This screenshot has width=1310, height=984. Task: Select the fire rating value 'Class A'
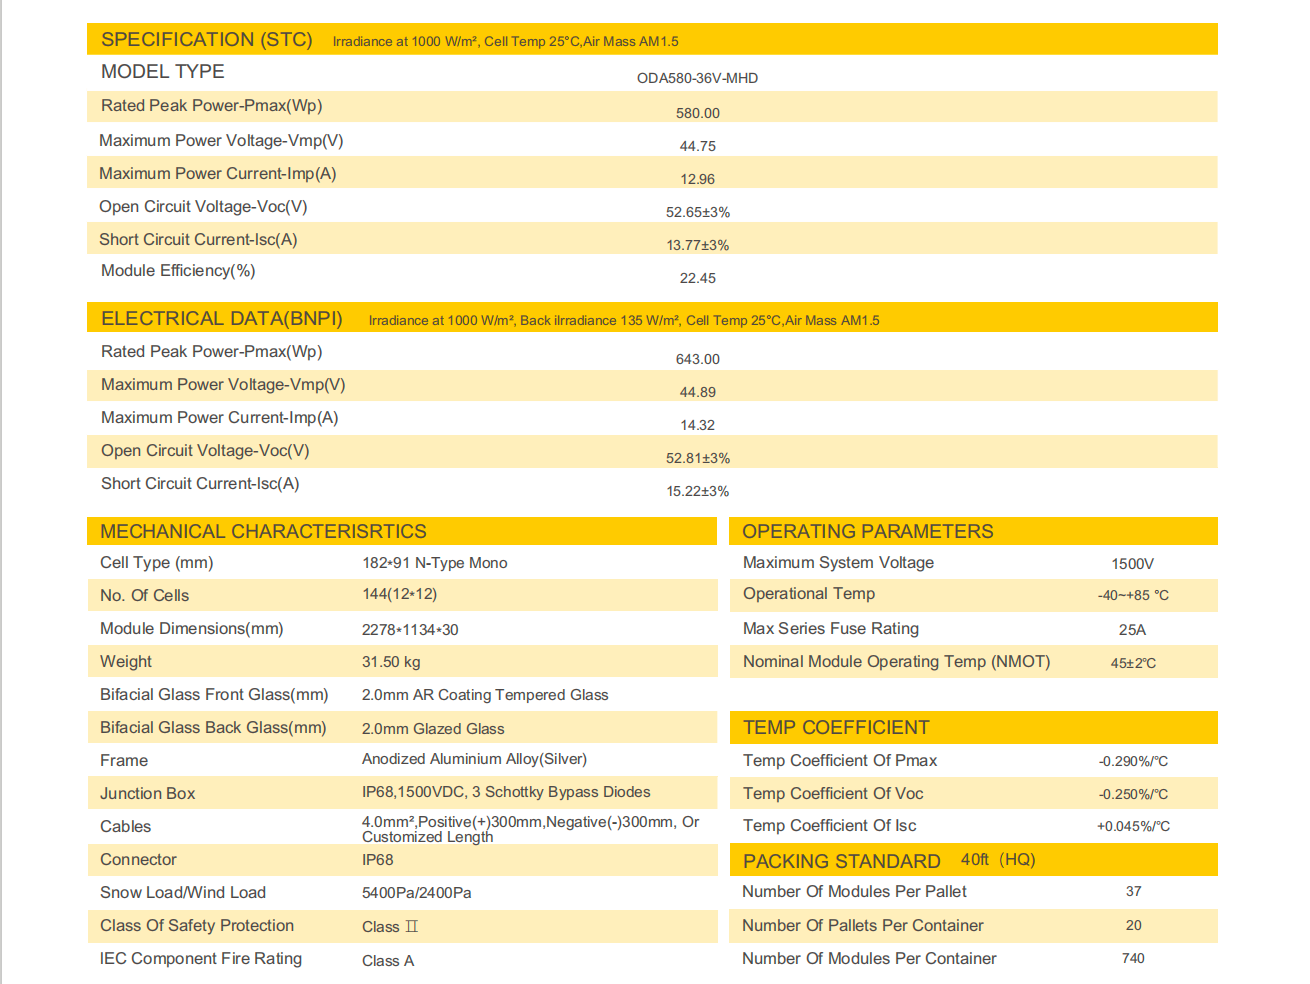coord(388,961)
